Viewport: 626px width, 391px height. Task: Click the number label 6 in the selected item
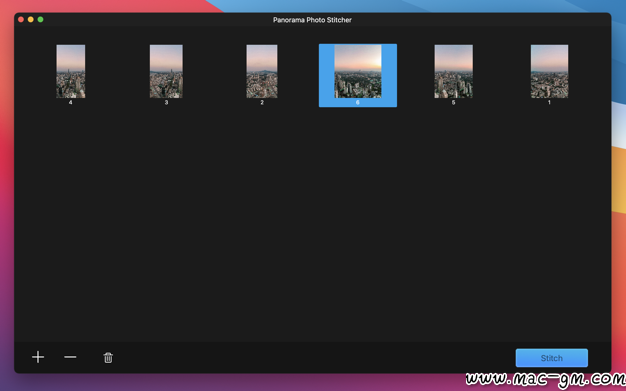(x=358, y=103)
